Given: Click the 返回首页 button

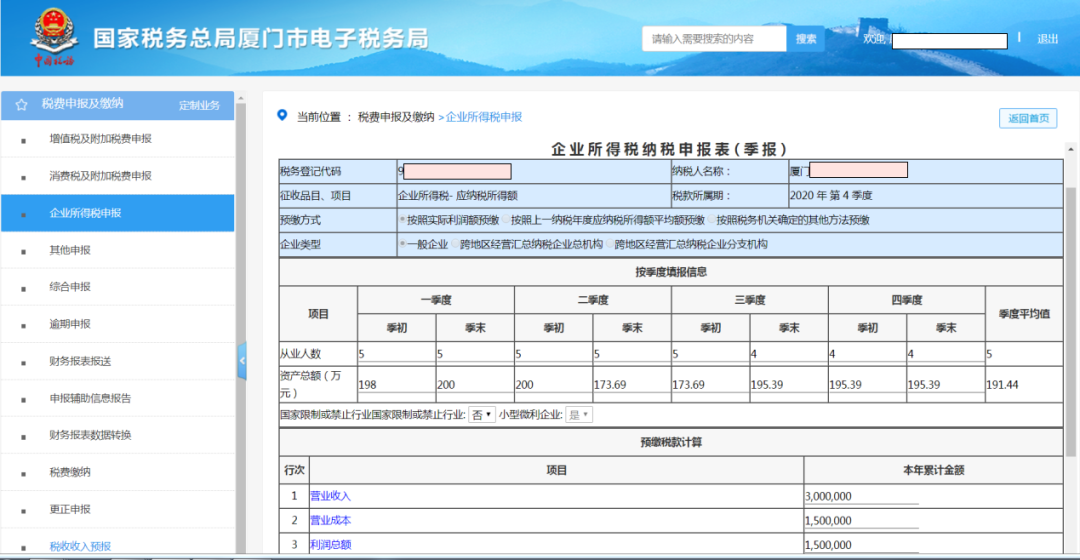Looking at the screenshot, I should (1028, 118).
